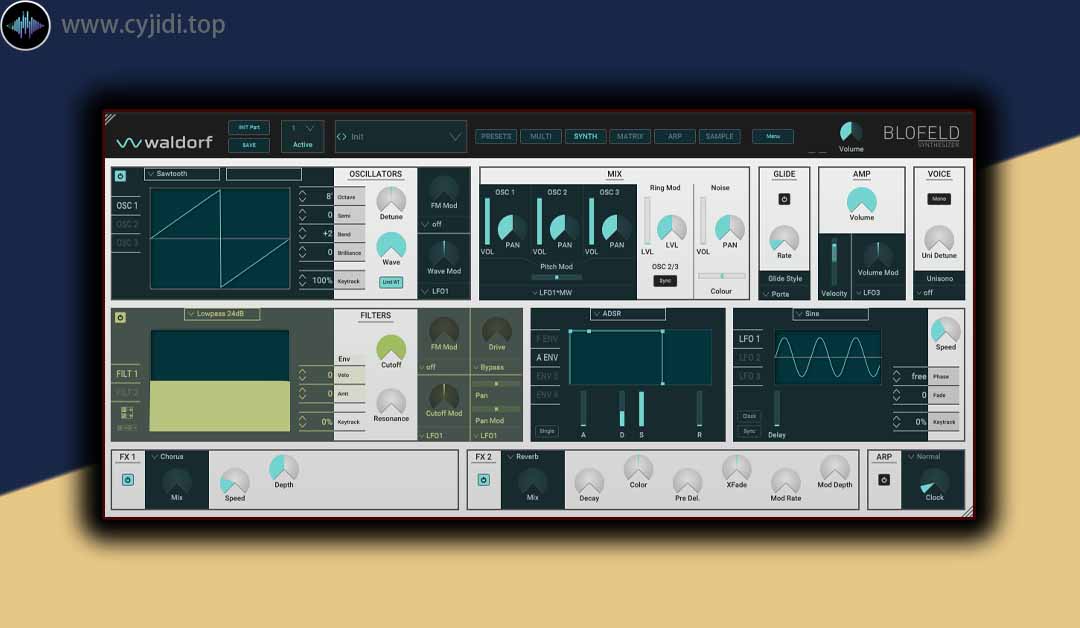This screenshot has height=628, width=1080.
Task: Open the Glide Style Porta dropdown
Action: pos(777,294)
